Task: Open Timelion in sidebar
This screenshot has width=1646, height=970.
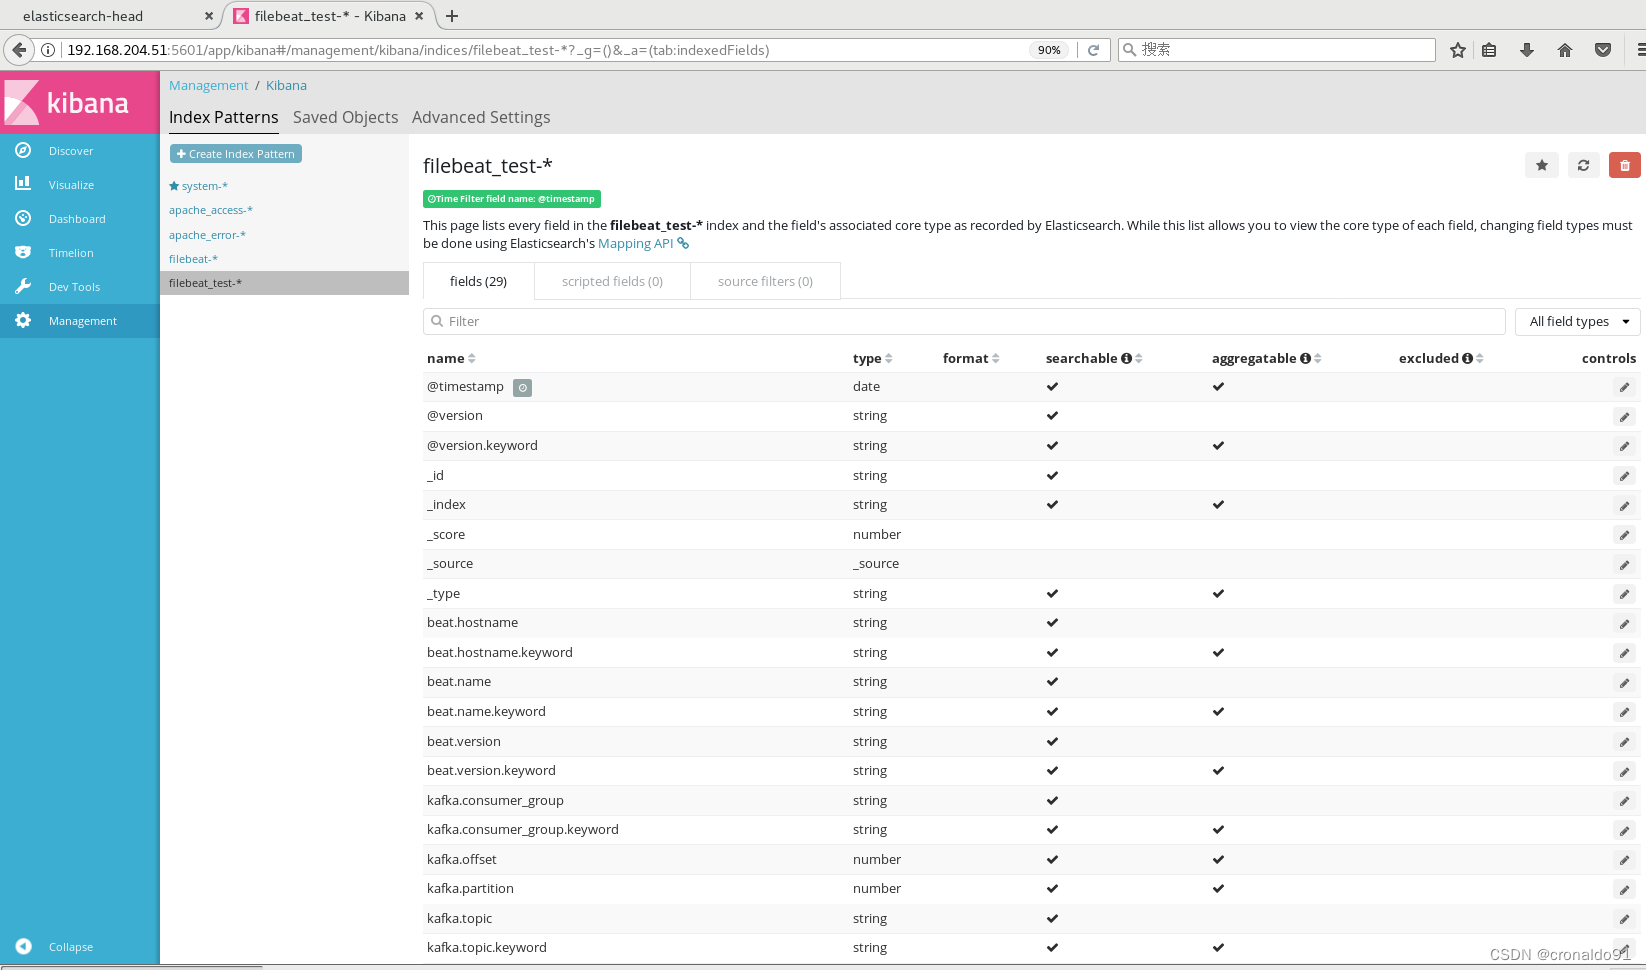Action: (71, 253)
